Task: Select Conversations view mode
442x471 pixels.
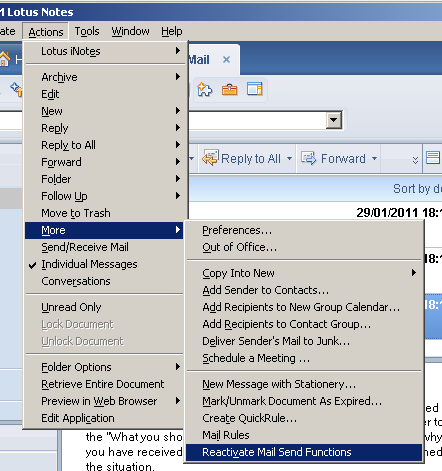Action: [x=104, y=281]
